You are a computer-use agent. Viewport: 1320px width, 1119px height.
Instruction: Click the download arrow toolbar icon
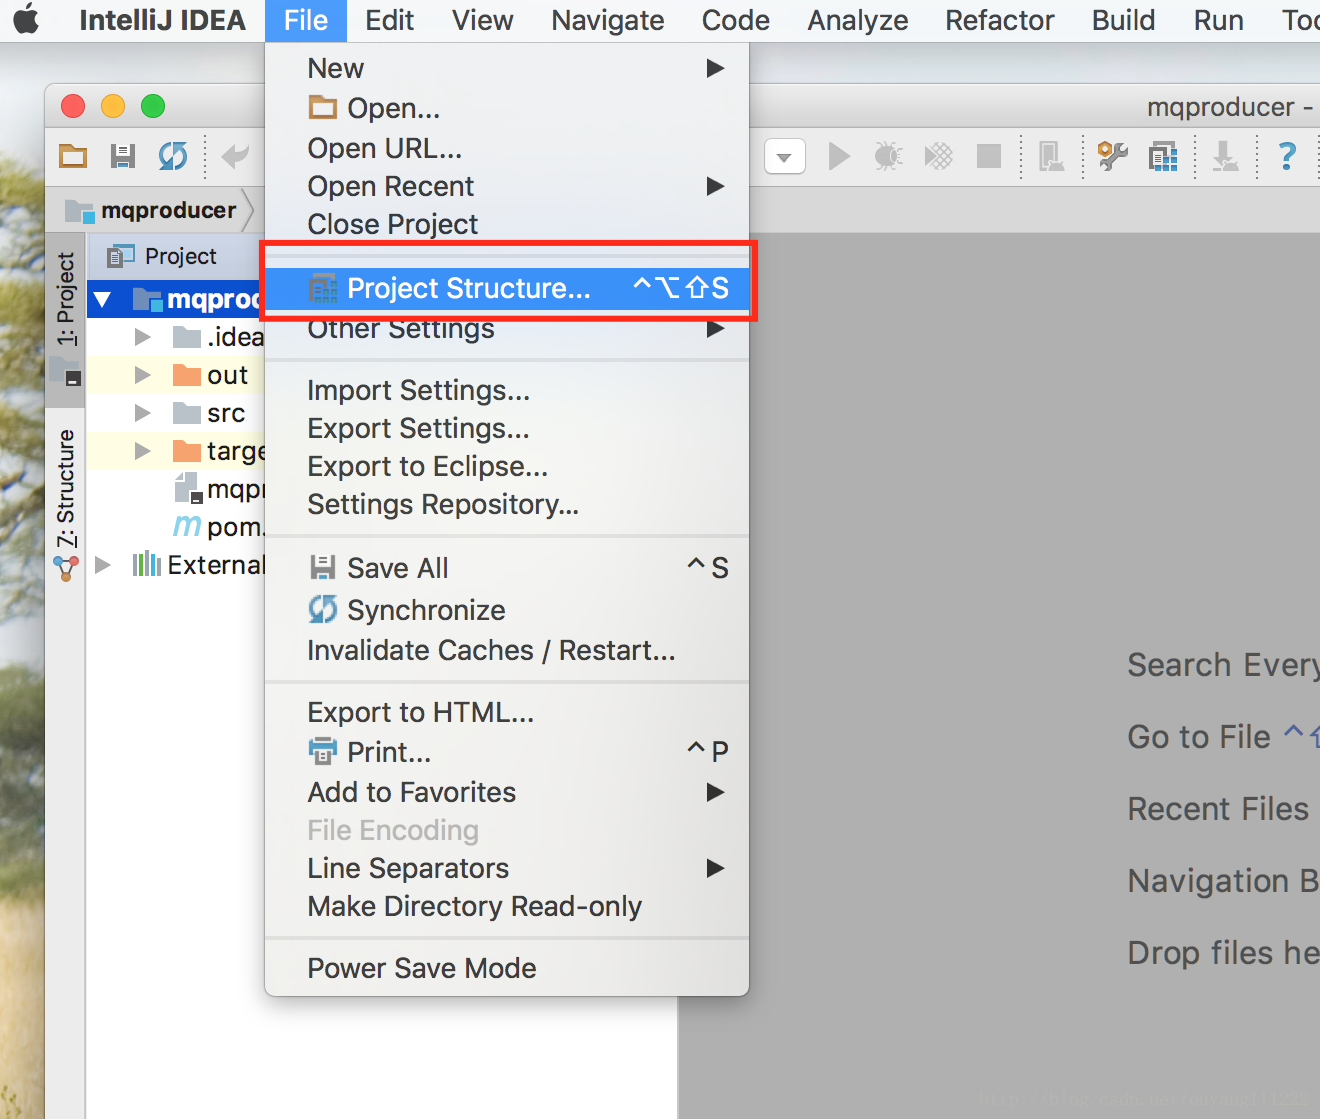pyautogui.click(x=1225, y=156)
